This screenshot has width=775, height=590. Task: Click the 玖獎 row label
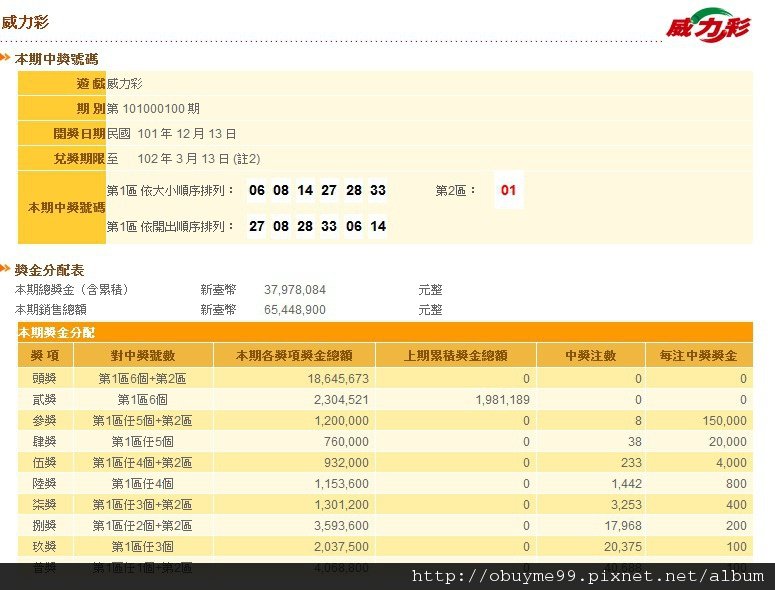point(44,547)
